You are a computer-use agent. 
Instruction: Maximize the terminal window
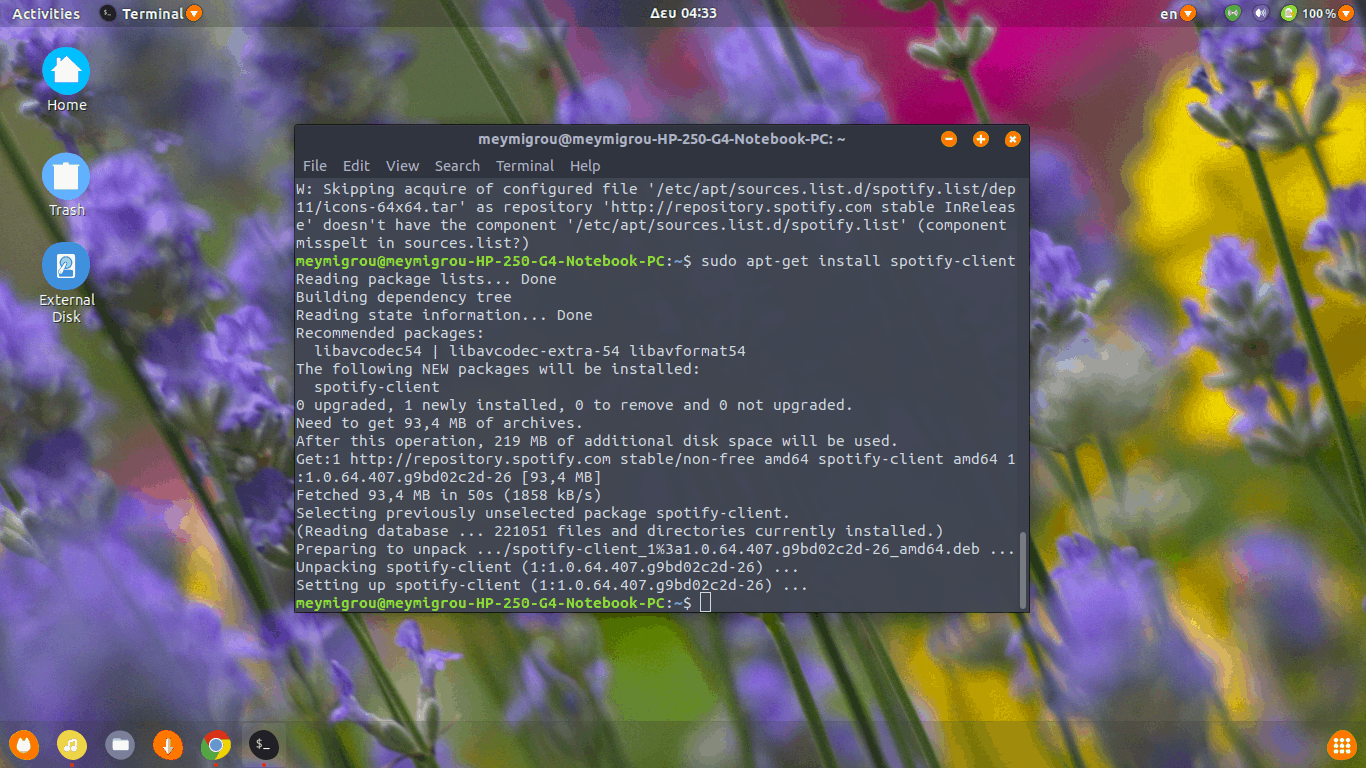(x=981, y=139)
